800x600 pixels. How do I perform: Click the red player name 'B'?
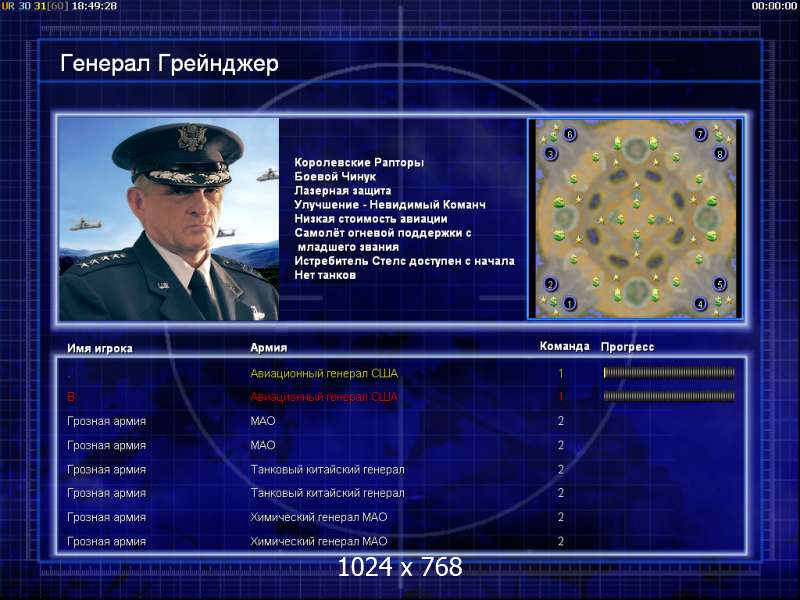(x=70, y=397)
